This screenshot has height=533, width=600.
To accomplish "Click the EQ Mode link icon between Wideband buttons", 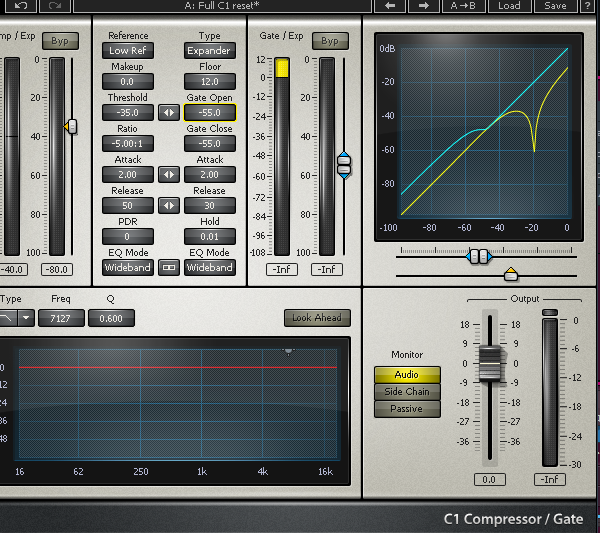I will 169,267.
